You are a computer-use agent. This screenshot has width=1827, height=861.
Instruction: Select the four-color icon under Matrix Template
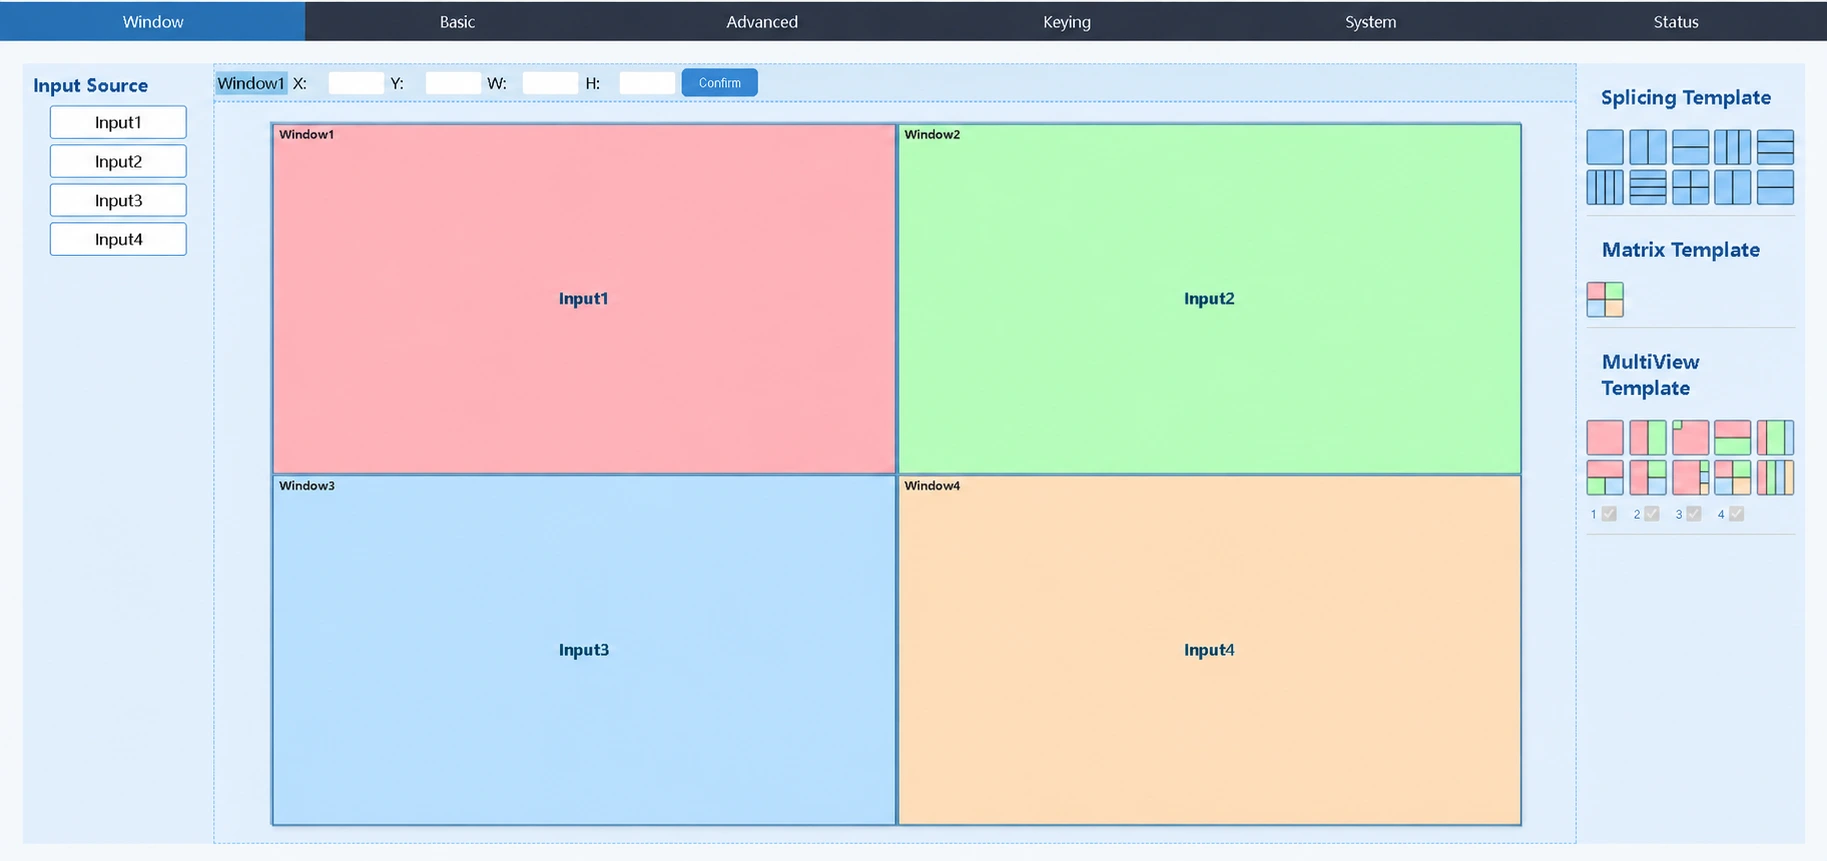(x=1605, y=299)
